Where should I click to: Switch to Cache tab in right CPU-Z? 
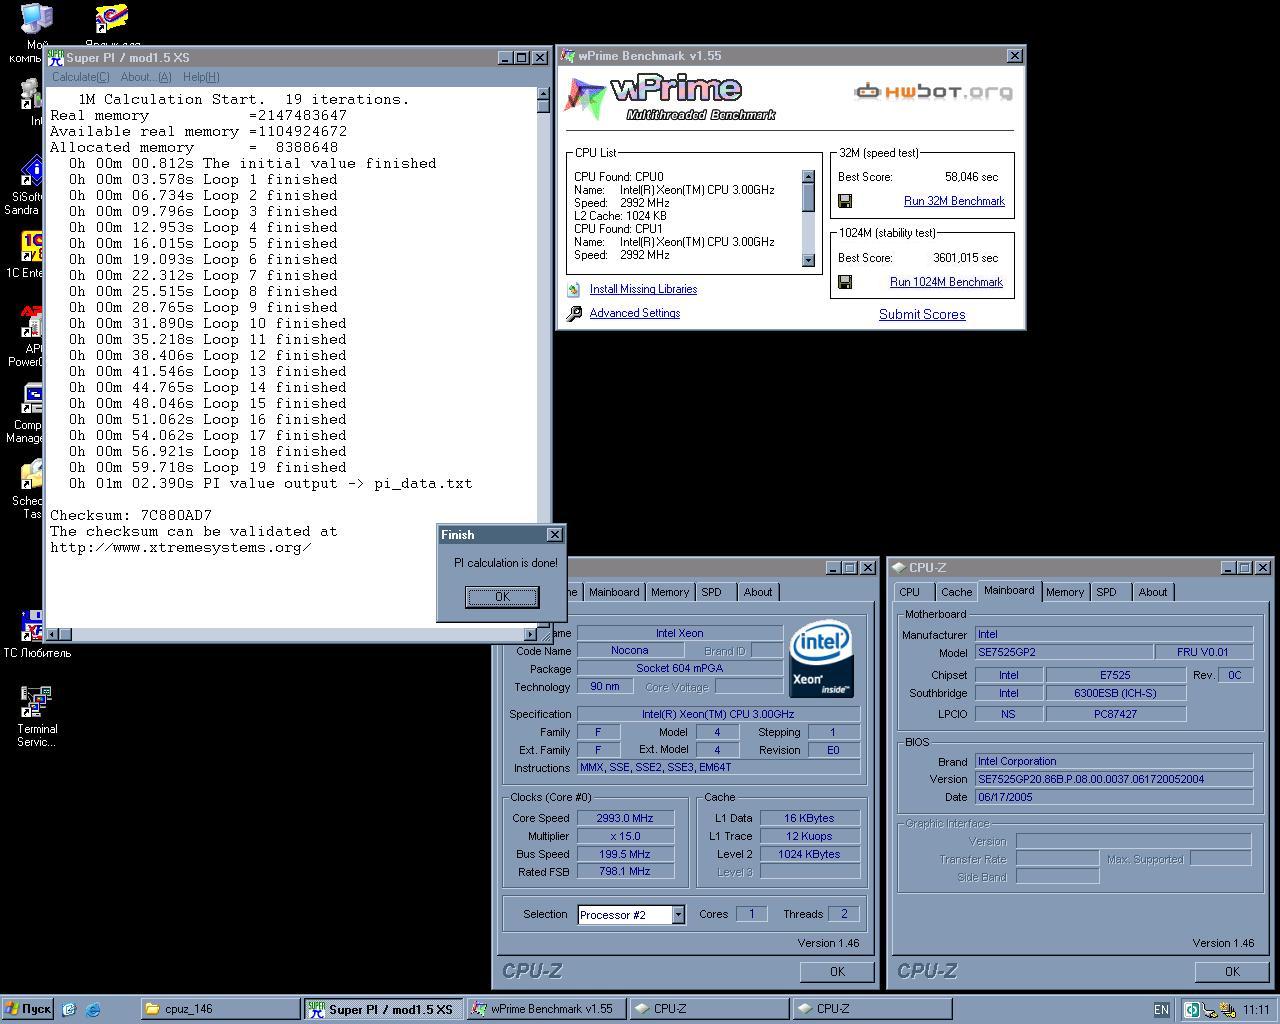(x=956, y=592)
